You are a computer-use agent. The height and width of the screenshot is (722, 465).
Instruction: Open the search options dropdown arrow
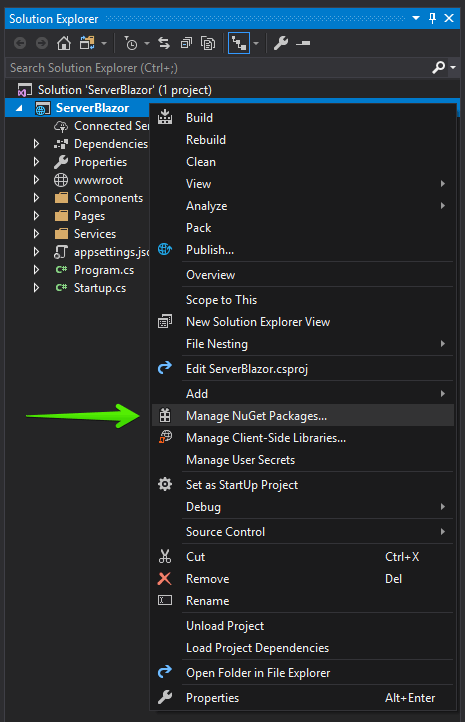coord(453,68)
